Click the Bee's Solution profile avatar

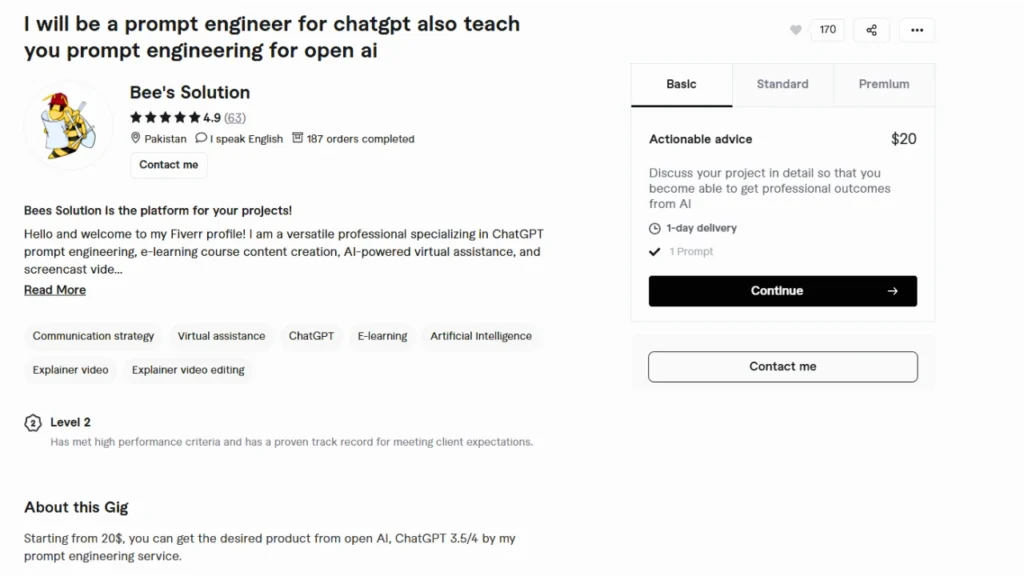click(68, 125)
